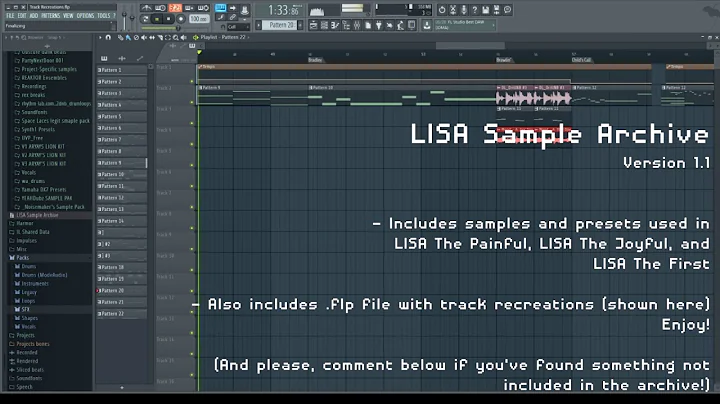This screenshot has height=404, width=720.
Task: Open the audio editor scissors icon
Action: [x=453, y=10]
